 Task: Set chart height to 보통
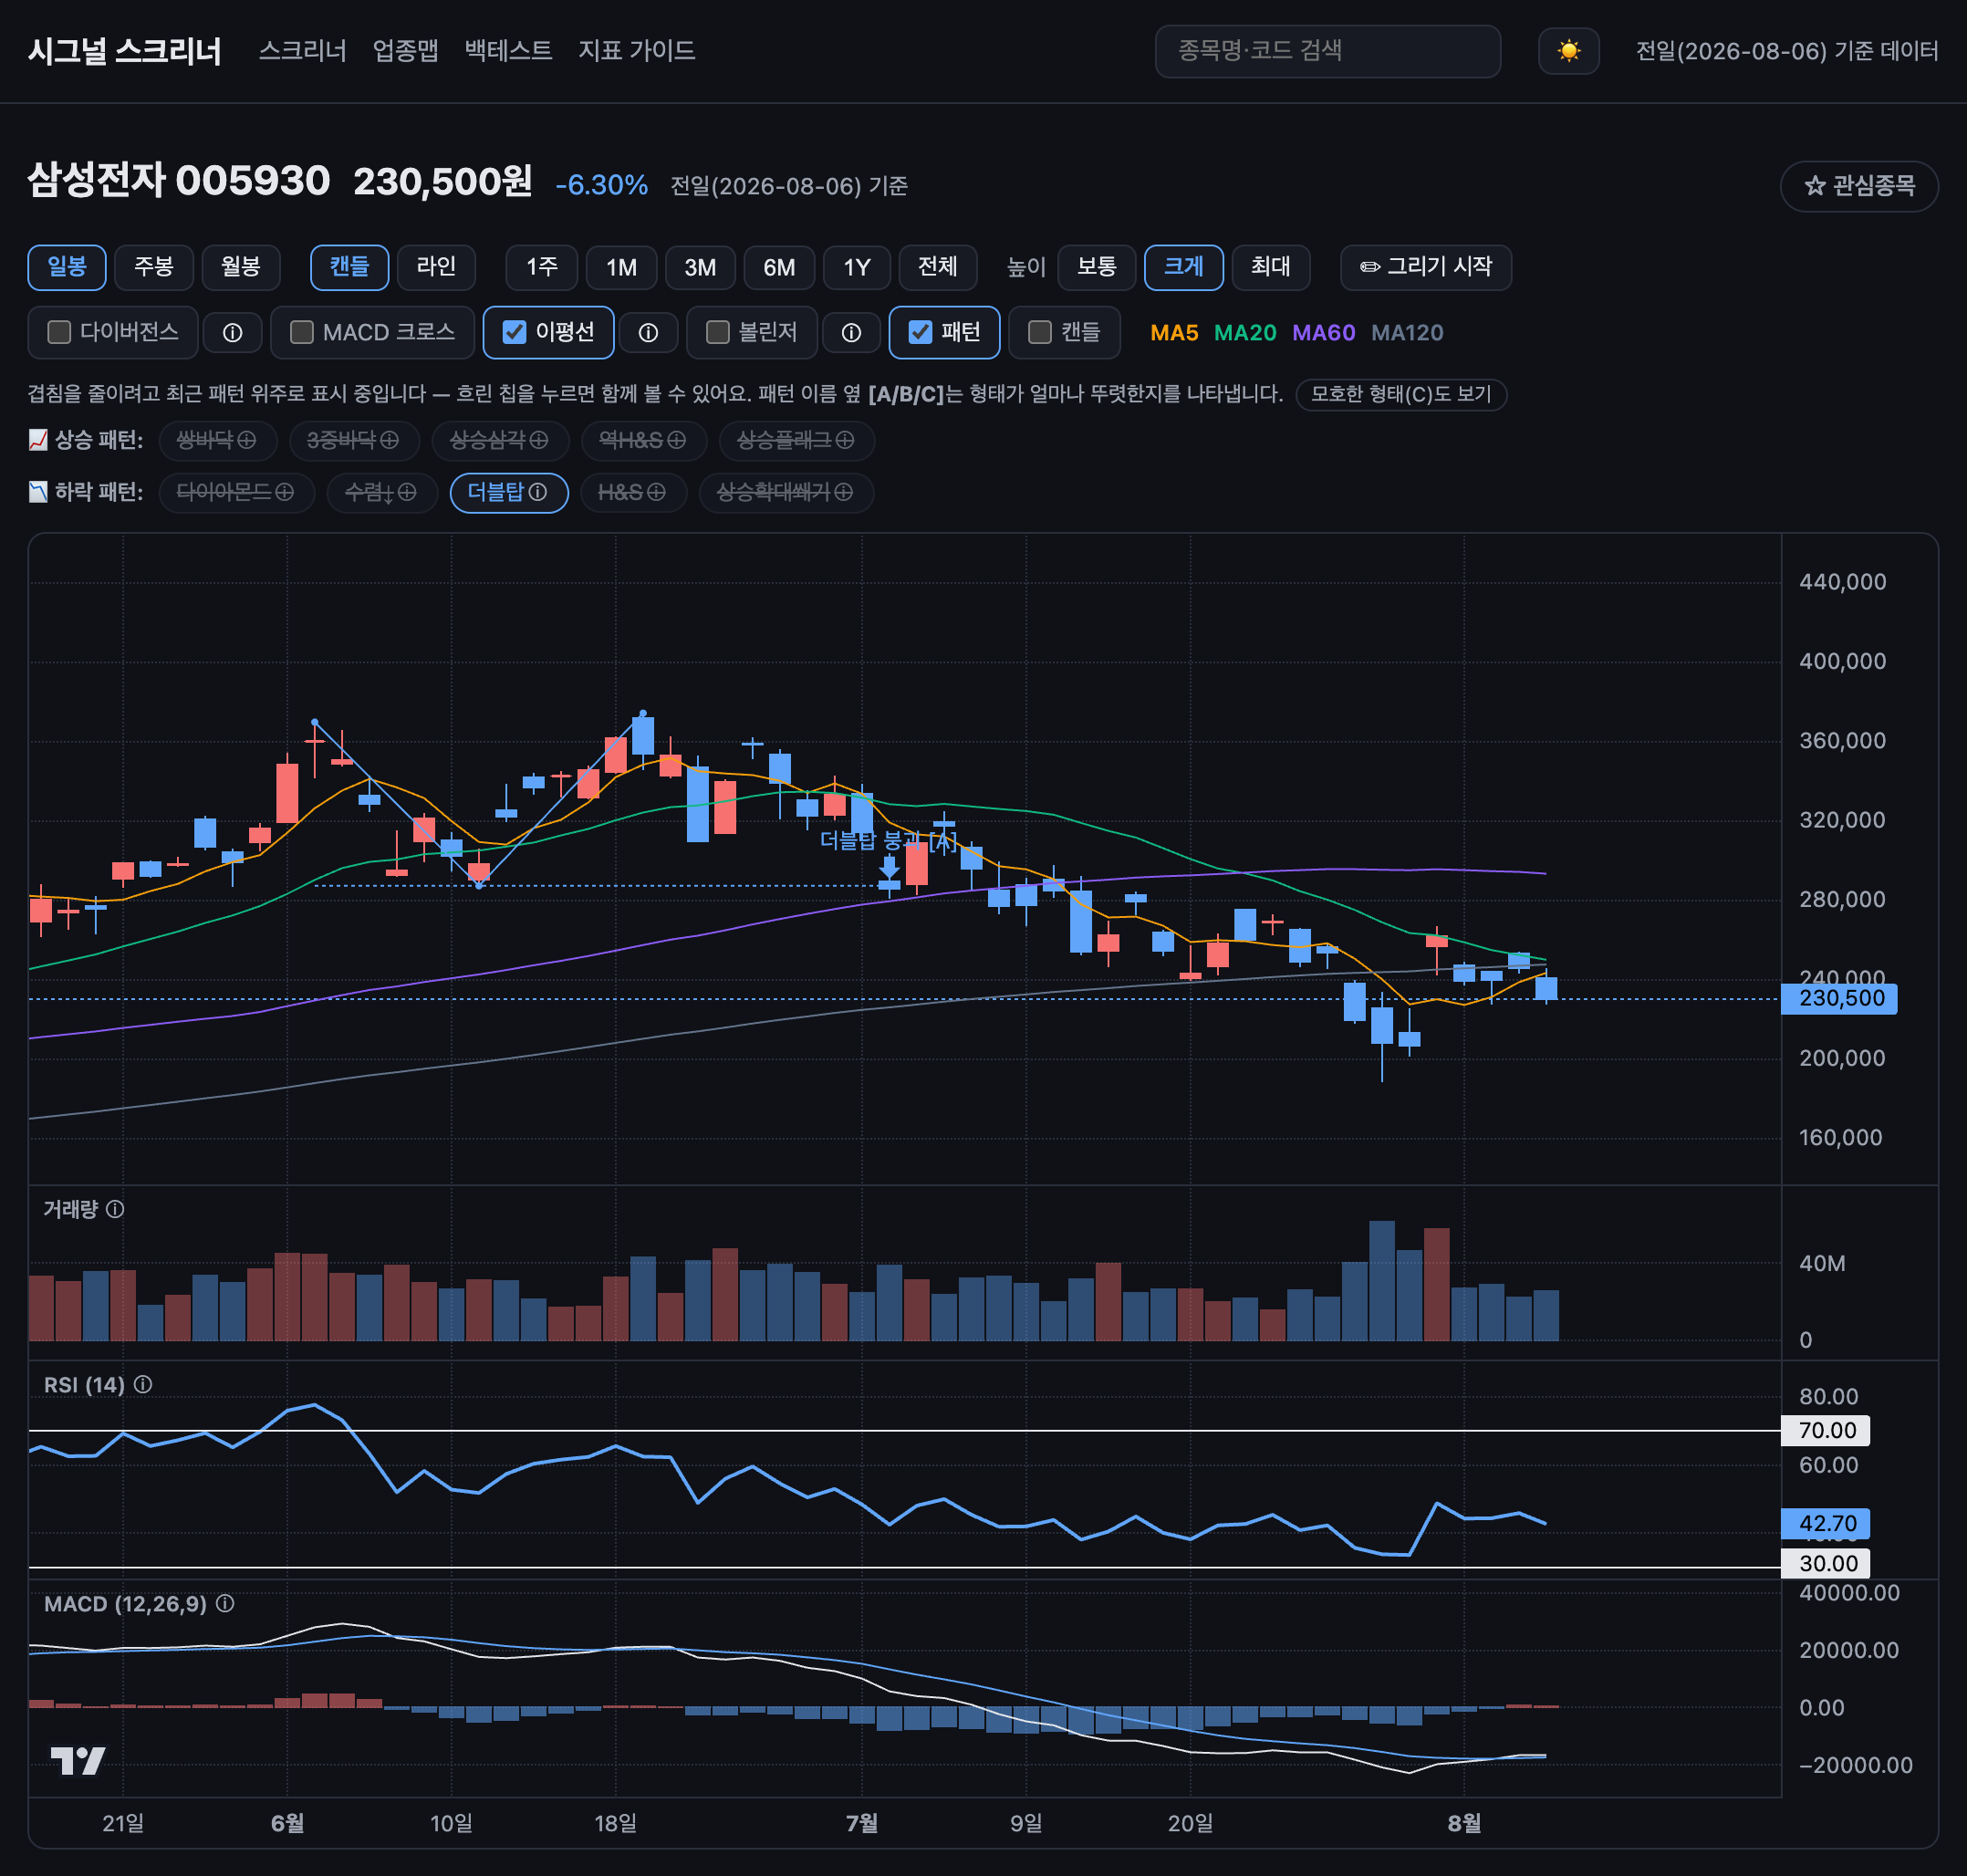point(1097,267)
